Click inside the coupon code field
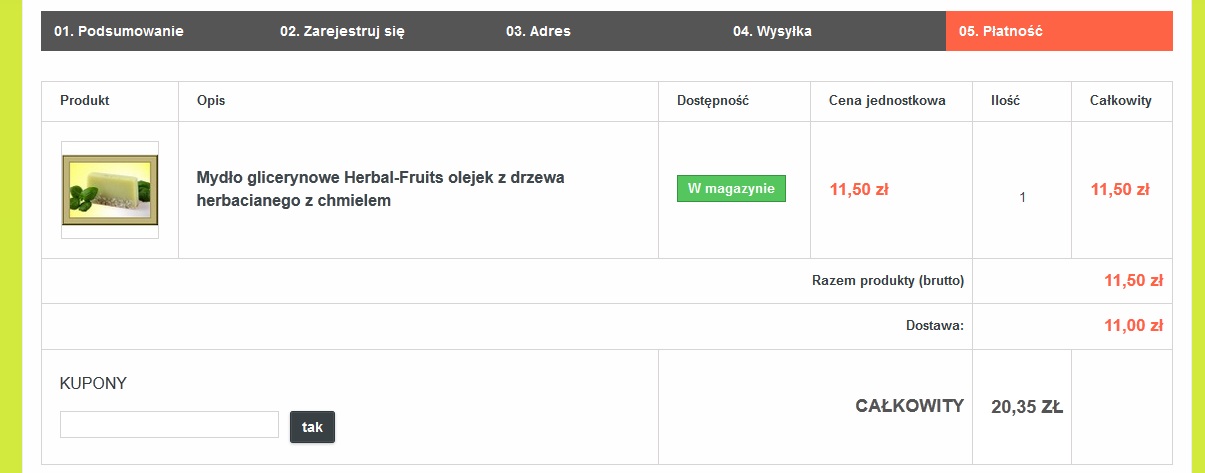 pyautogui.click(x=169, y=425)
